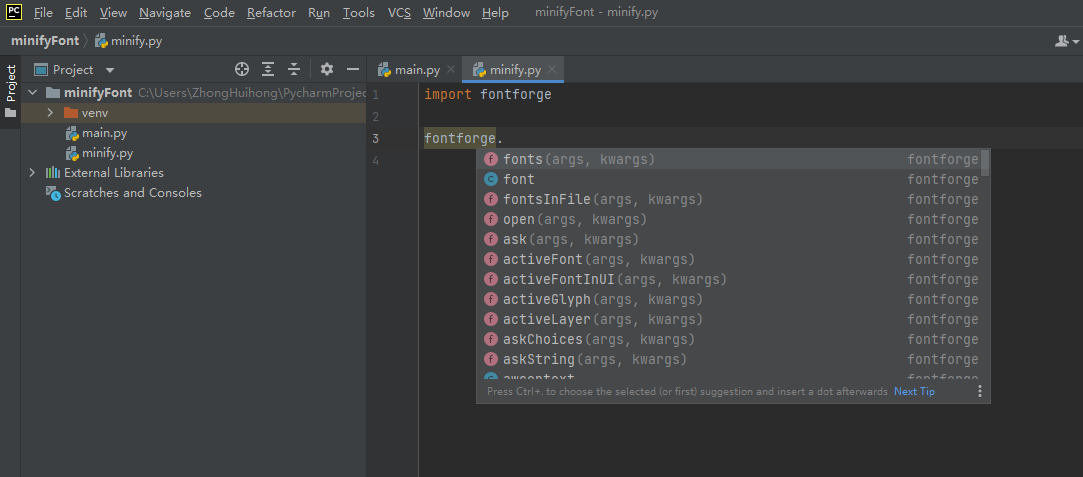
Task: Click the Collapse All icon
Action: (x=294, y=69)
